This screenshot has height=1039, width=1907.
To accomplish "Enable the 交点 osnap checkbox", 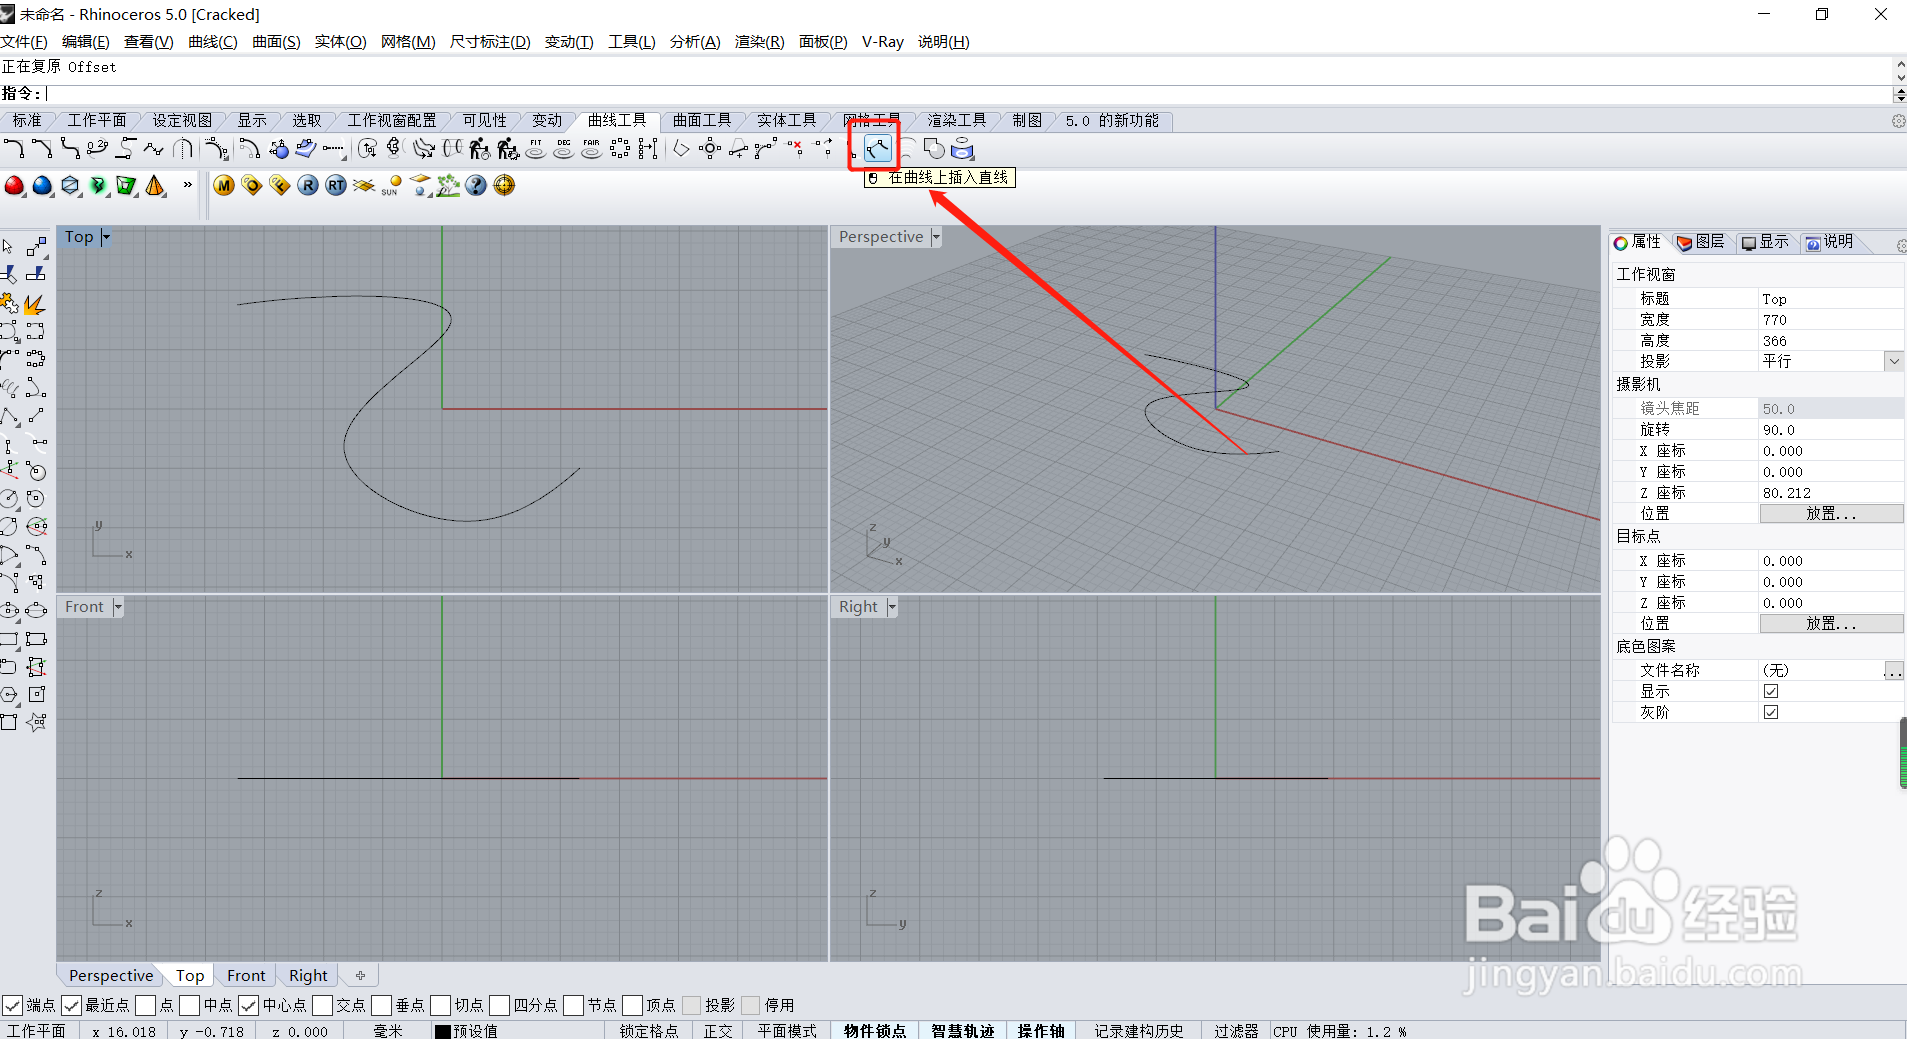I will pos(322,1005).
